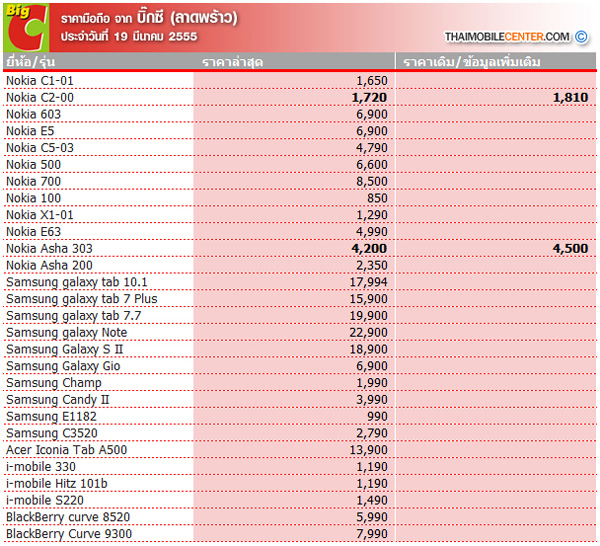Select the Samsung E1182 row
600x546 pixels.
click(x=51, y=417)
